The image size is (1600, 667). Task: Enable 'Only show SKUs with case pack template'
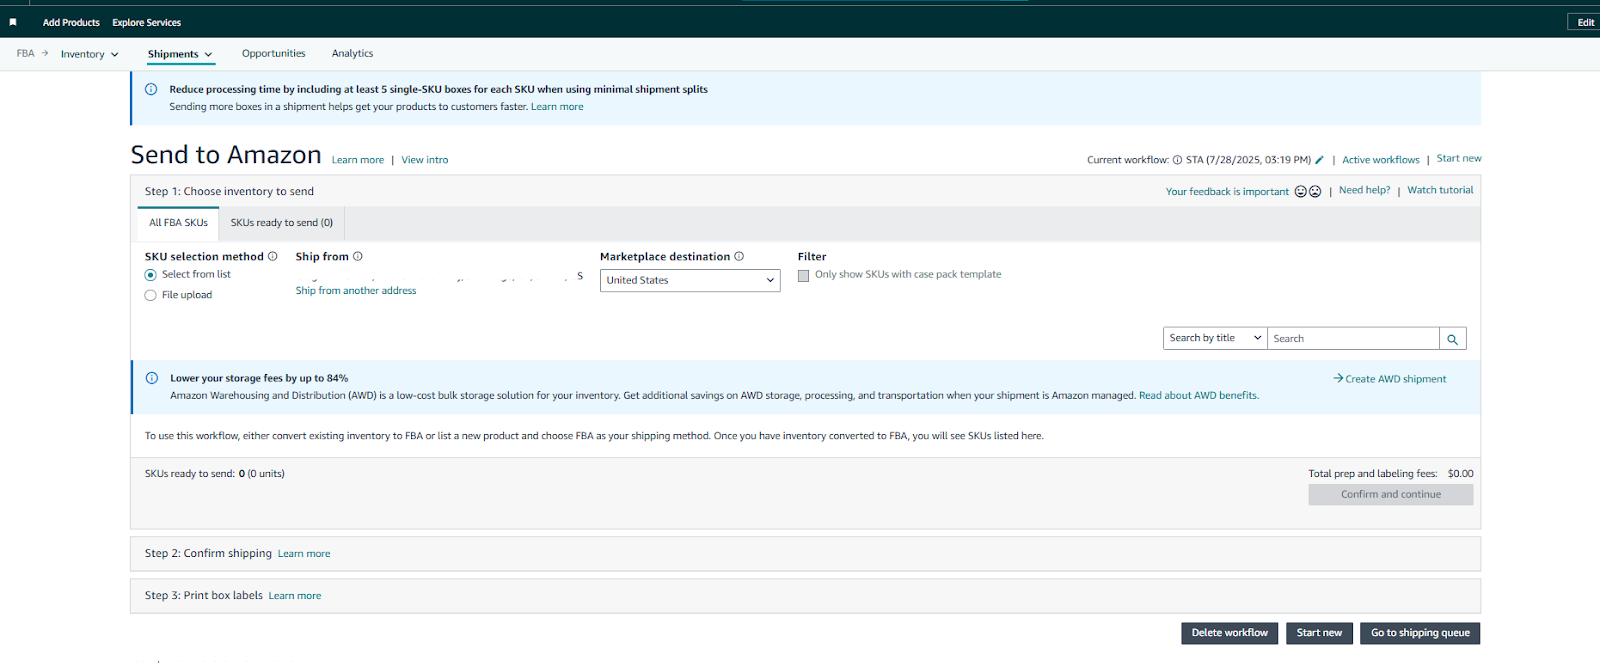pos(803,275)
